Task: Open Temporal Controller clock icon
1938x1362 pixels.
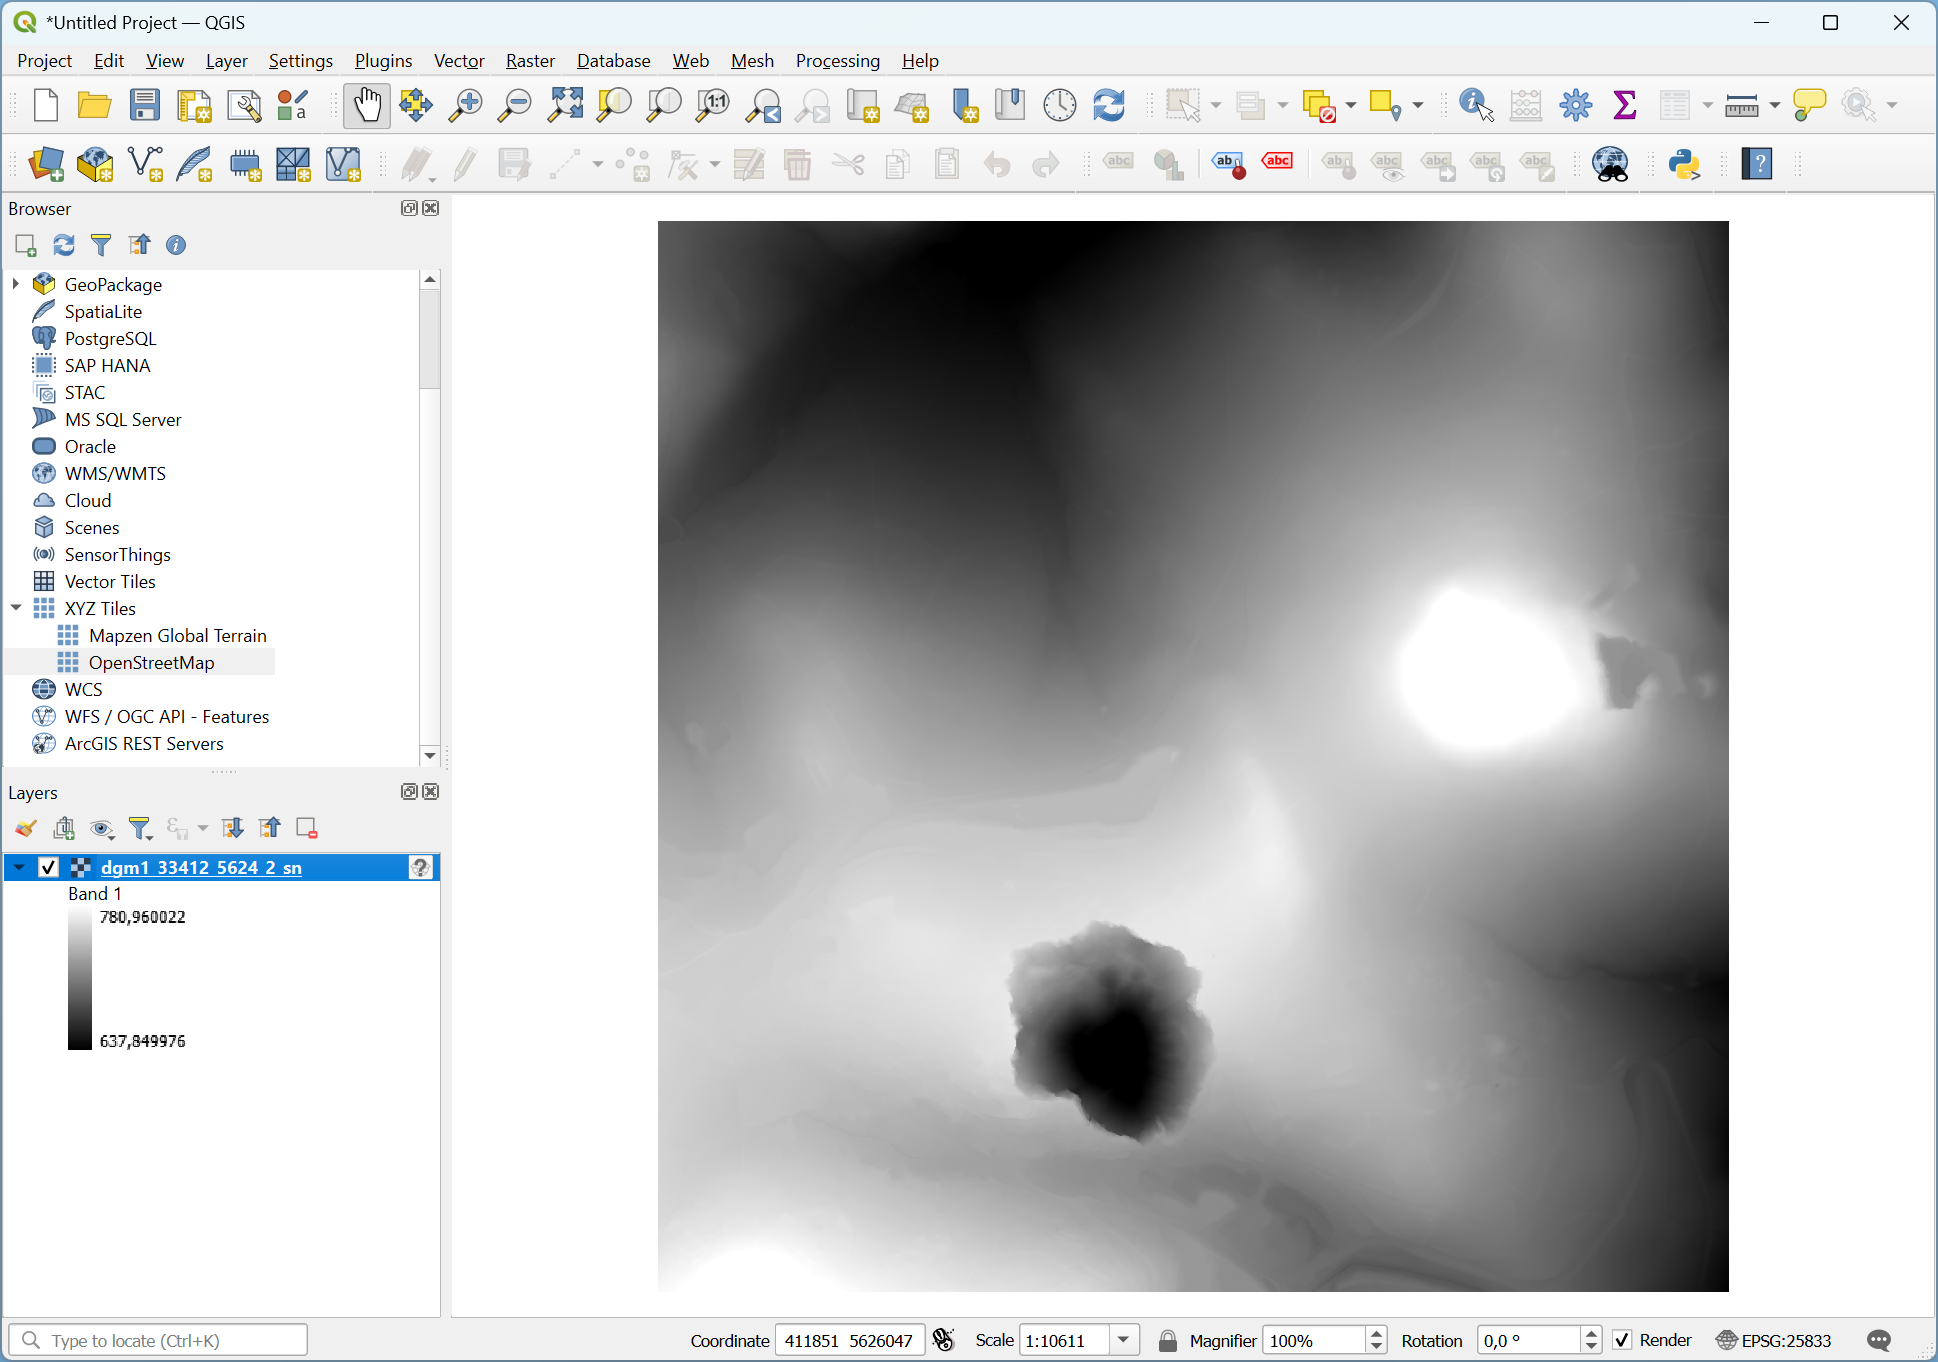Action: (1059, 105)
